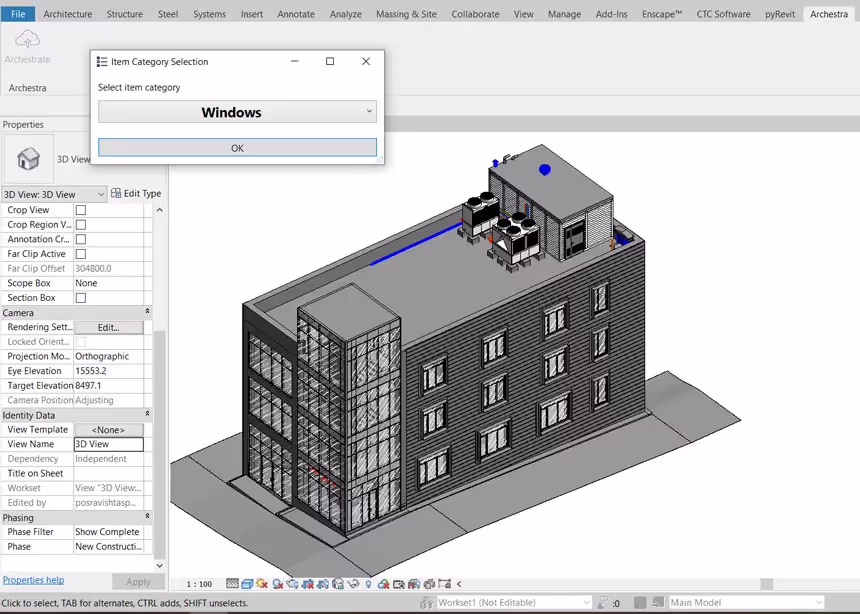Open the Show Rendering Dialog teapot icon

point(292,584)
